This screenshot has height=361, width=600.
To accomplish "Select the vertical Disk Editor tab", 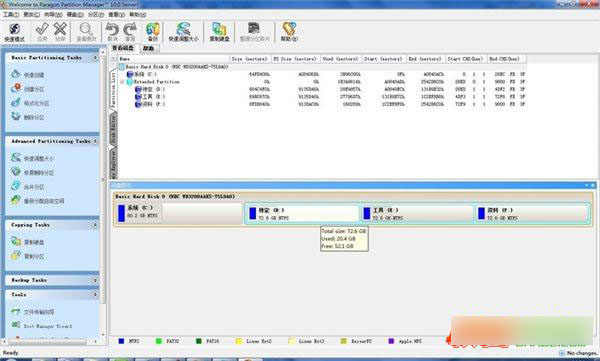I will pos(113,129).
